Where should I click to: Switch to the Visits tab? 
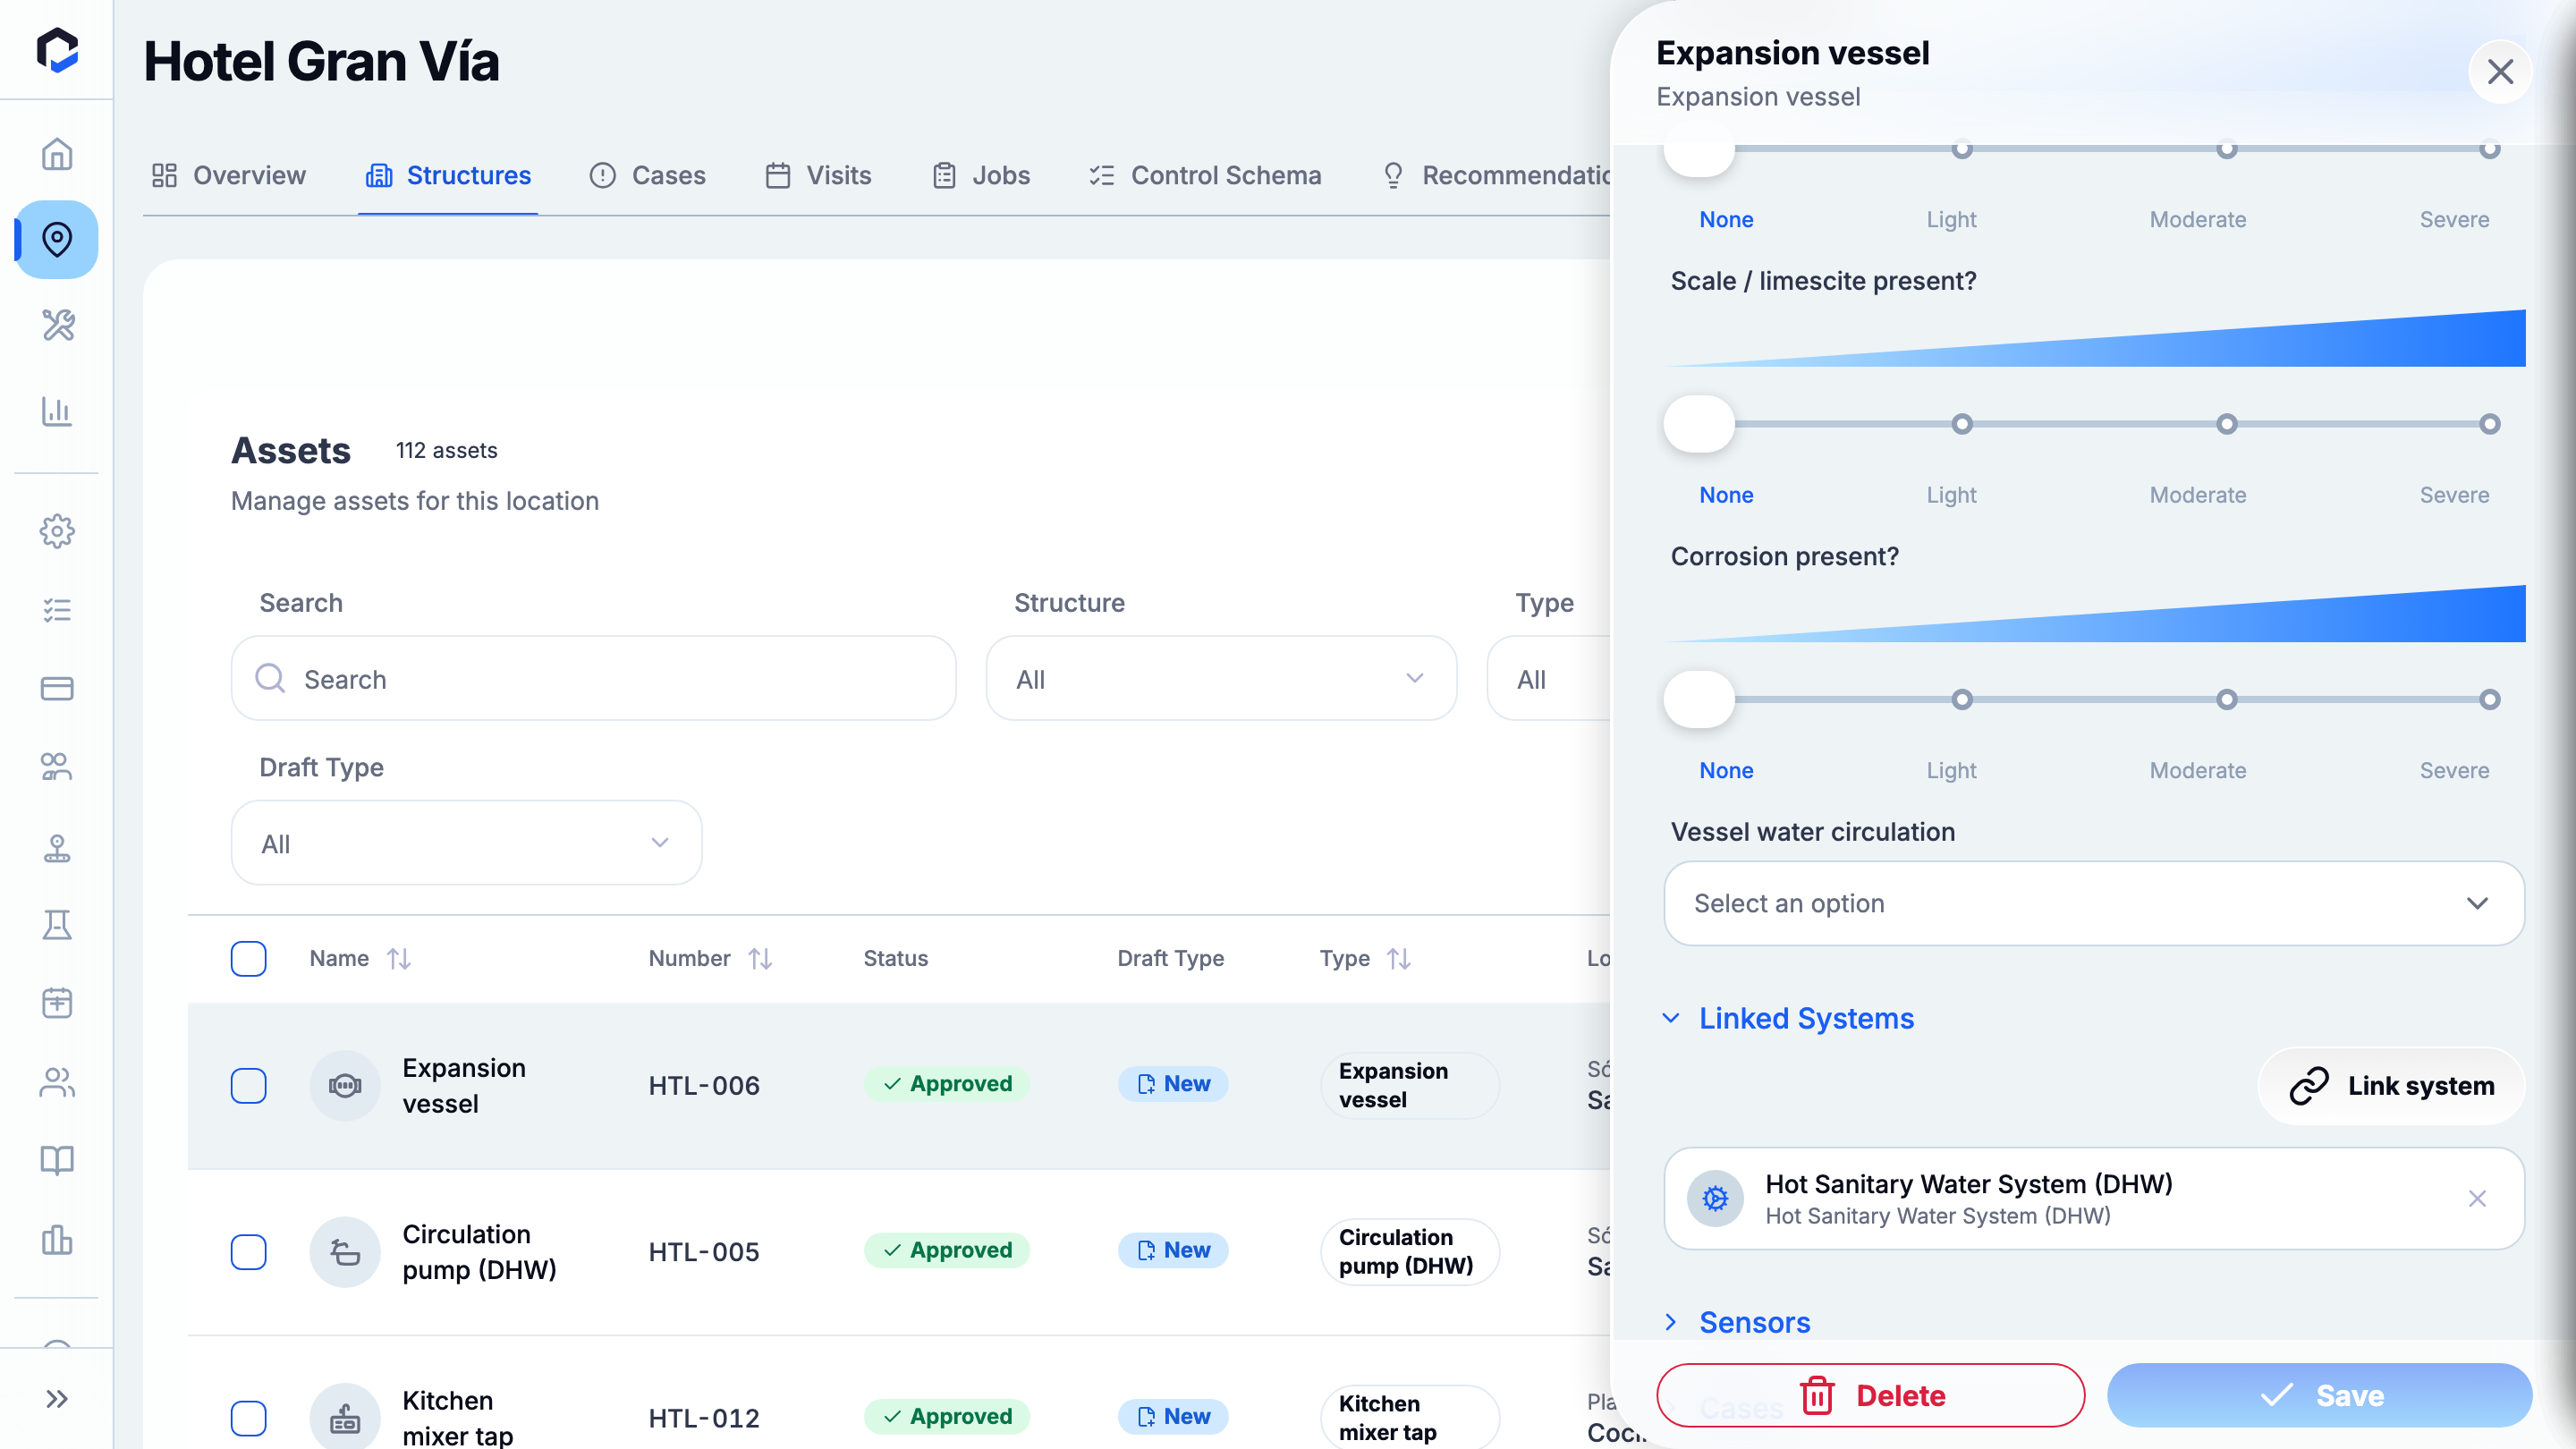point(819,175)
